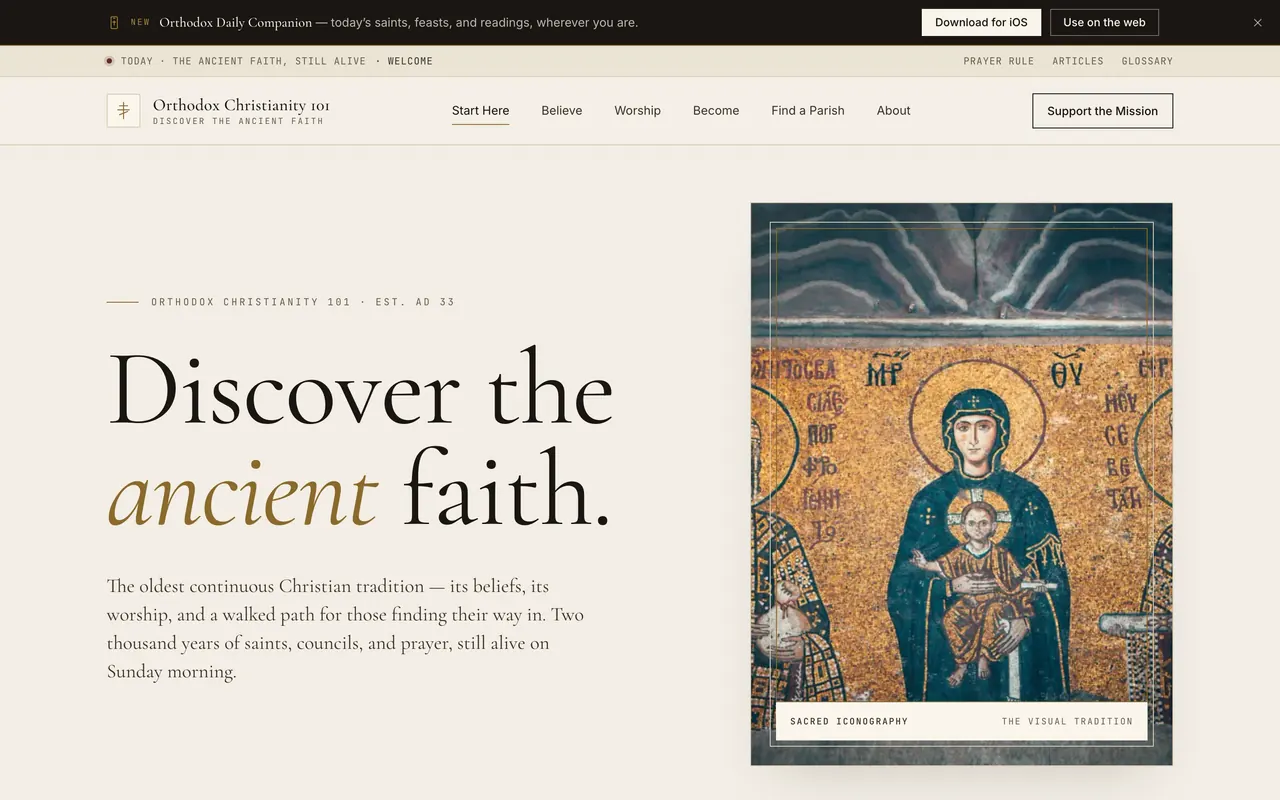The image size is (1280, 800).
Task: Open the Glossary link
Action: click(1147, 61)
